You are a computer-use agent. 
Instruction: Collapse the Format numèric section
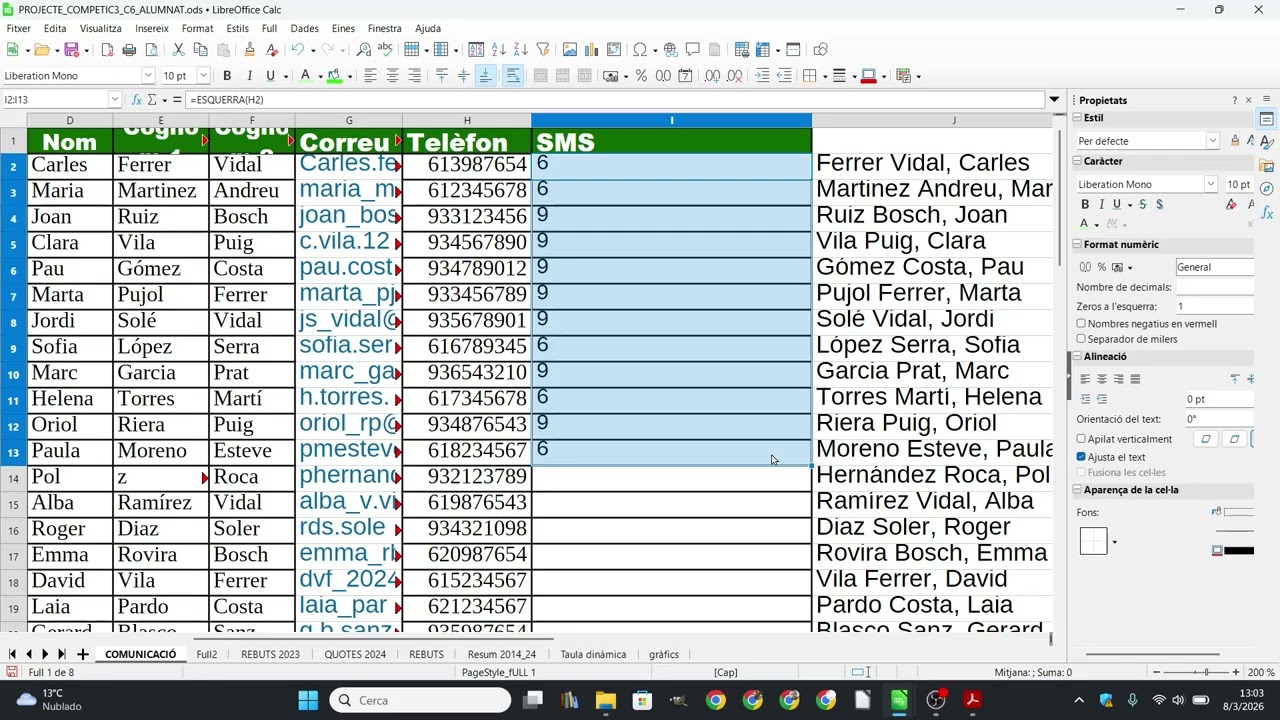click(x=1078, y=245)
